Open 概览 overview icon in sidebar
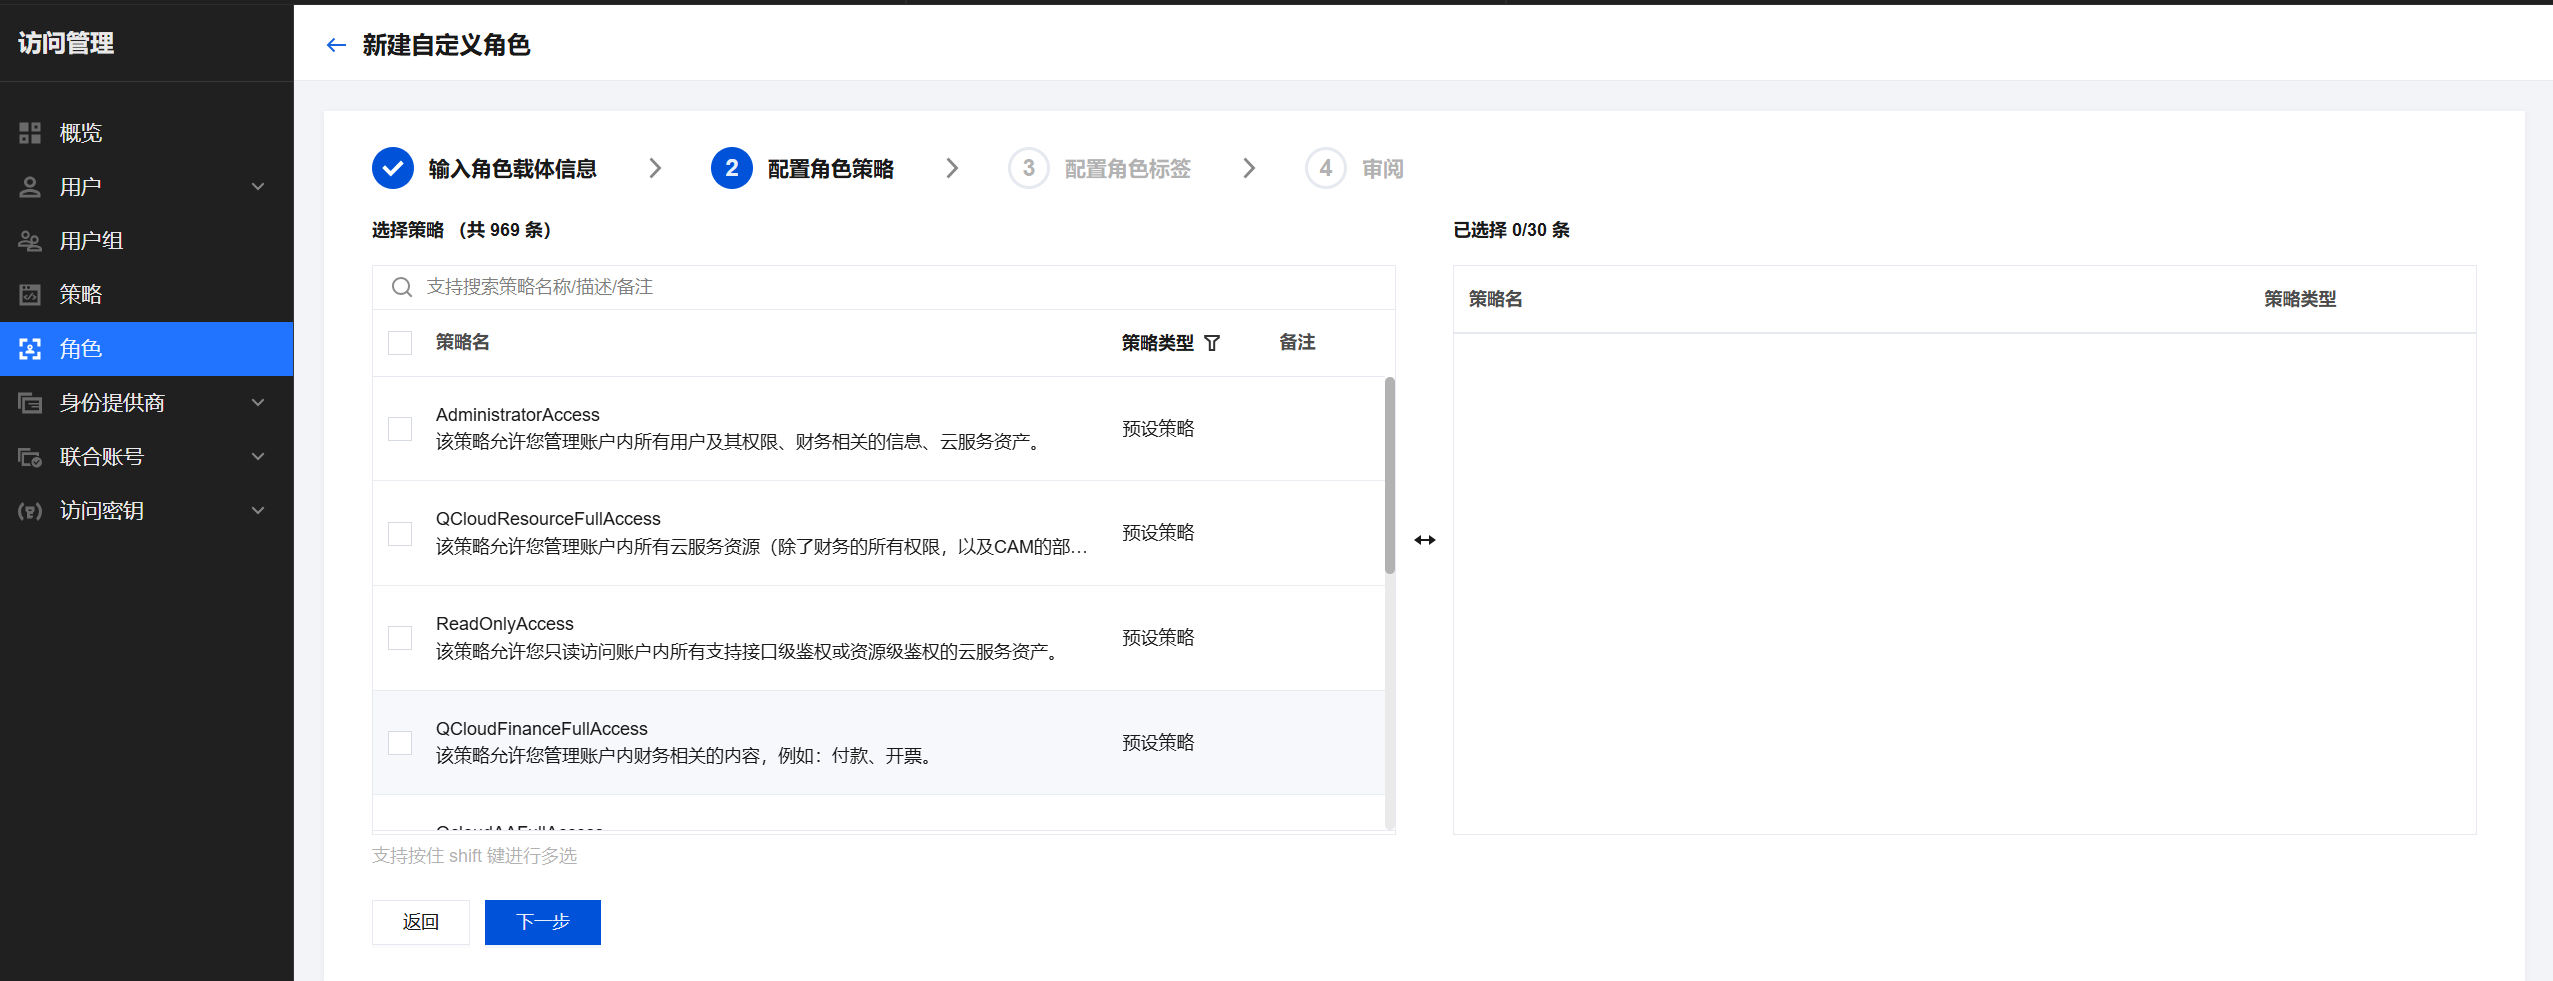The image size is (2553, 981). coord(30,133)
